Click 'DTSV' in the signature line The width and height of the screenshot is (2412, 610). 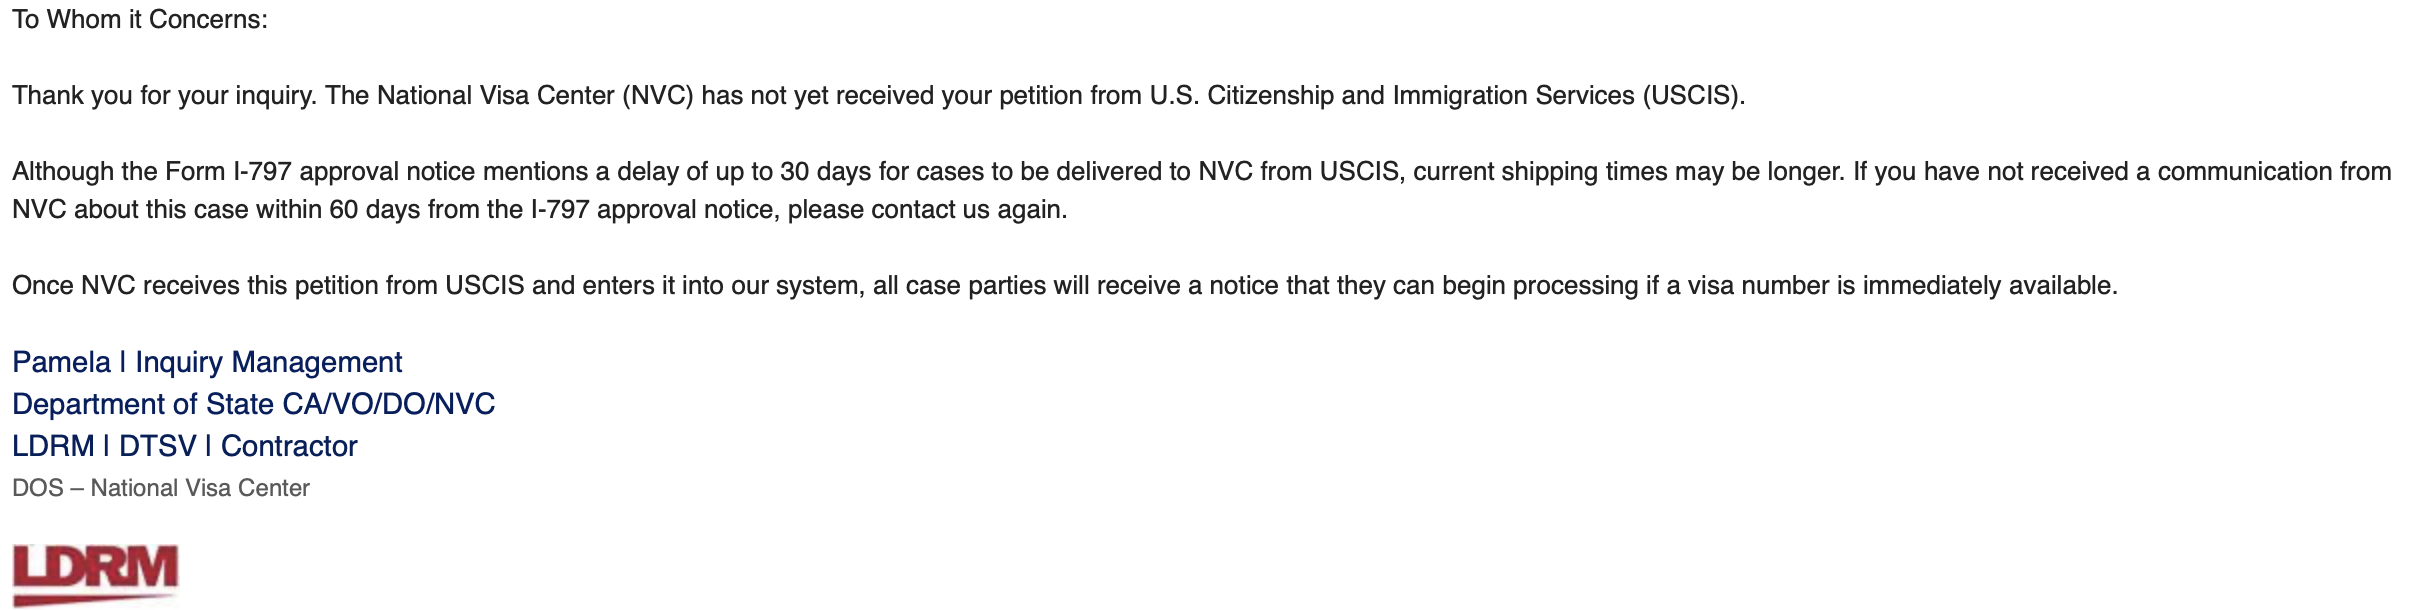(x=157, y=445)
